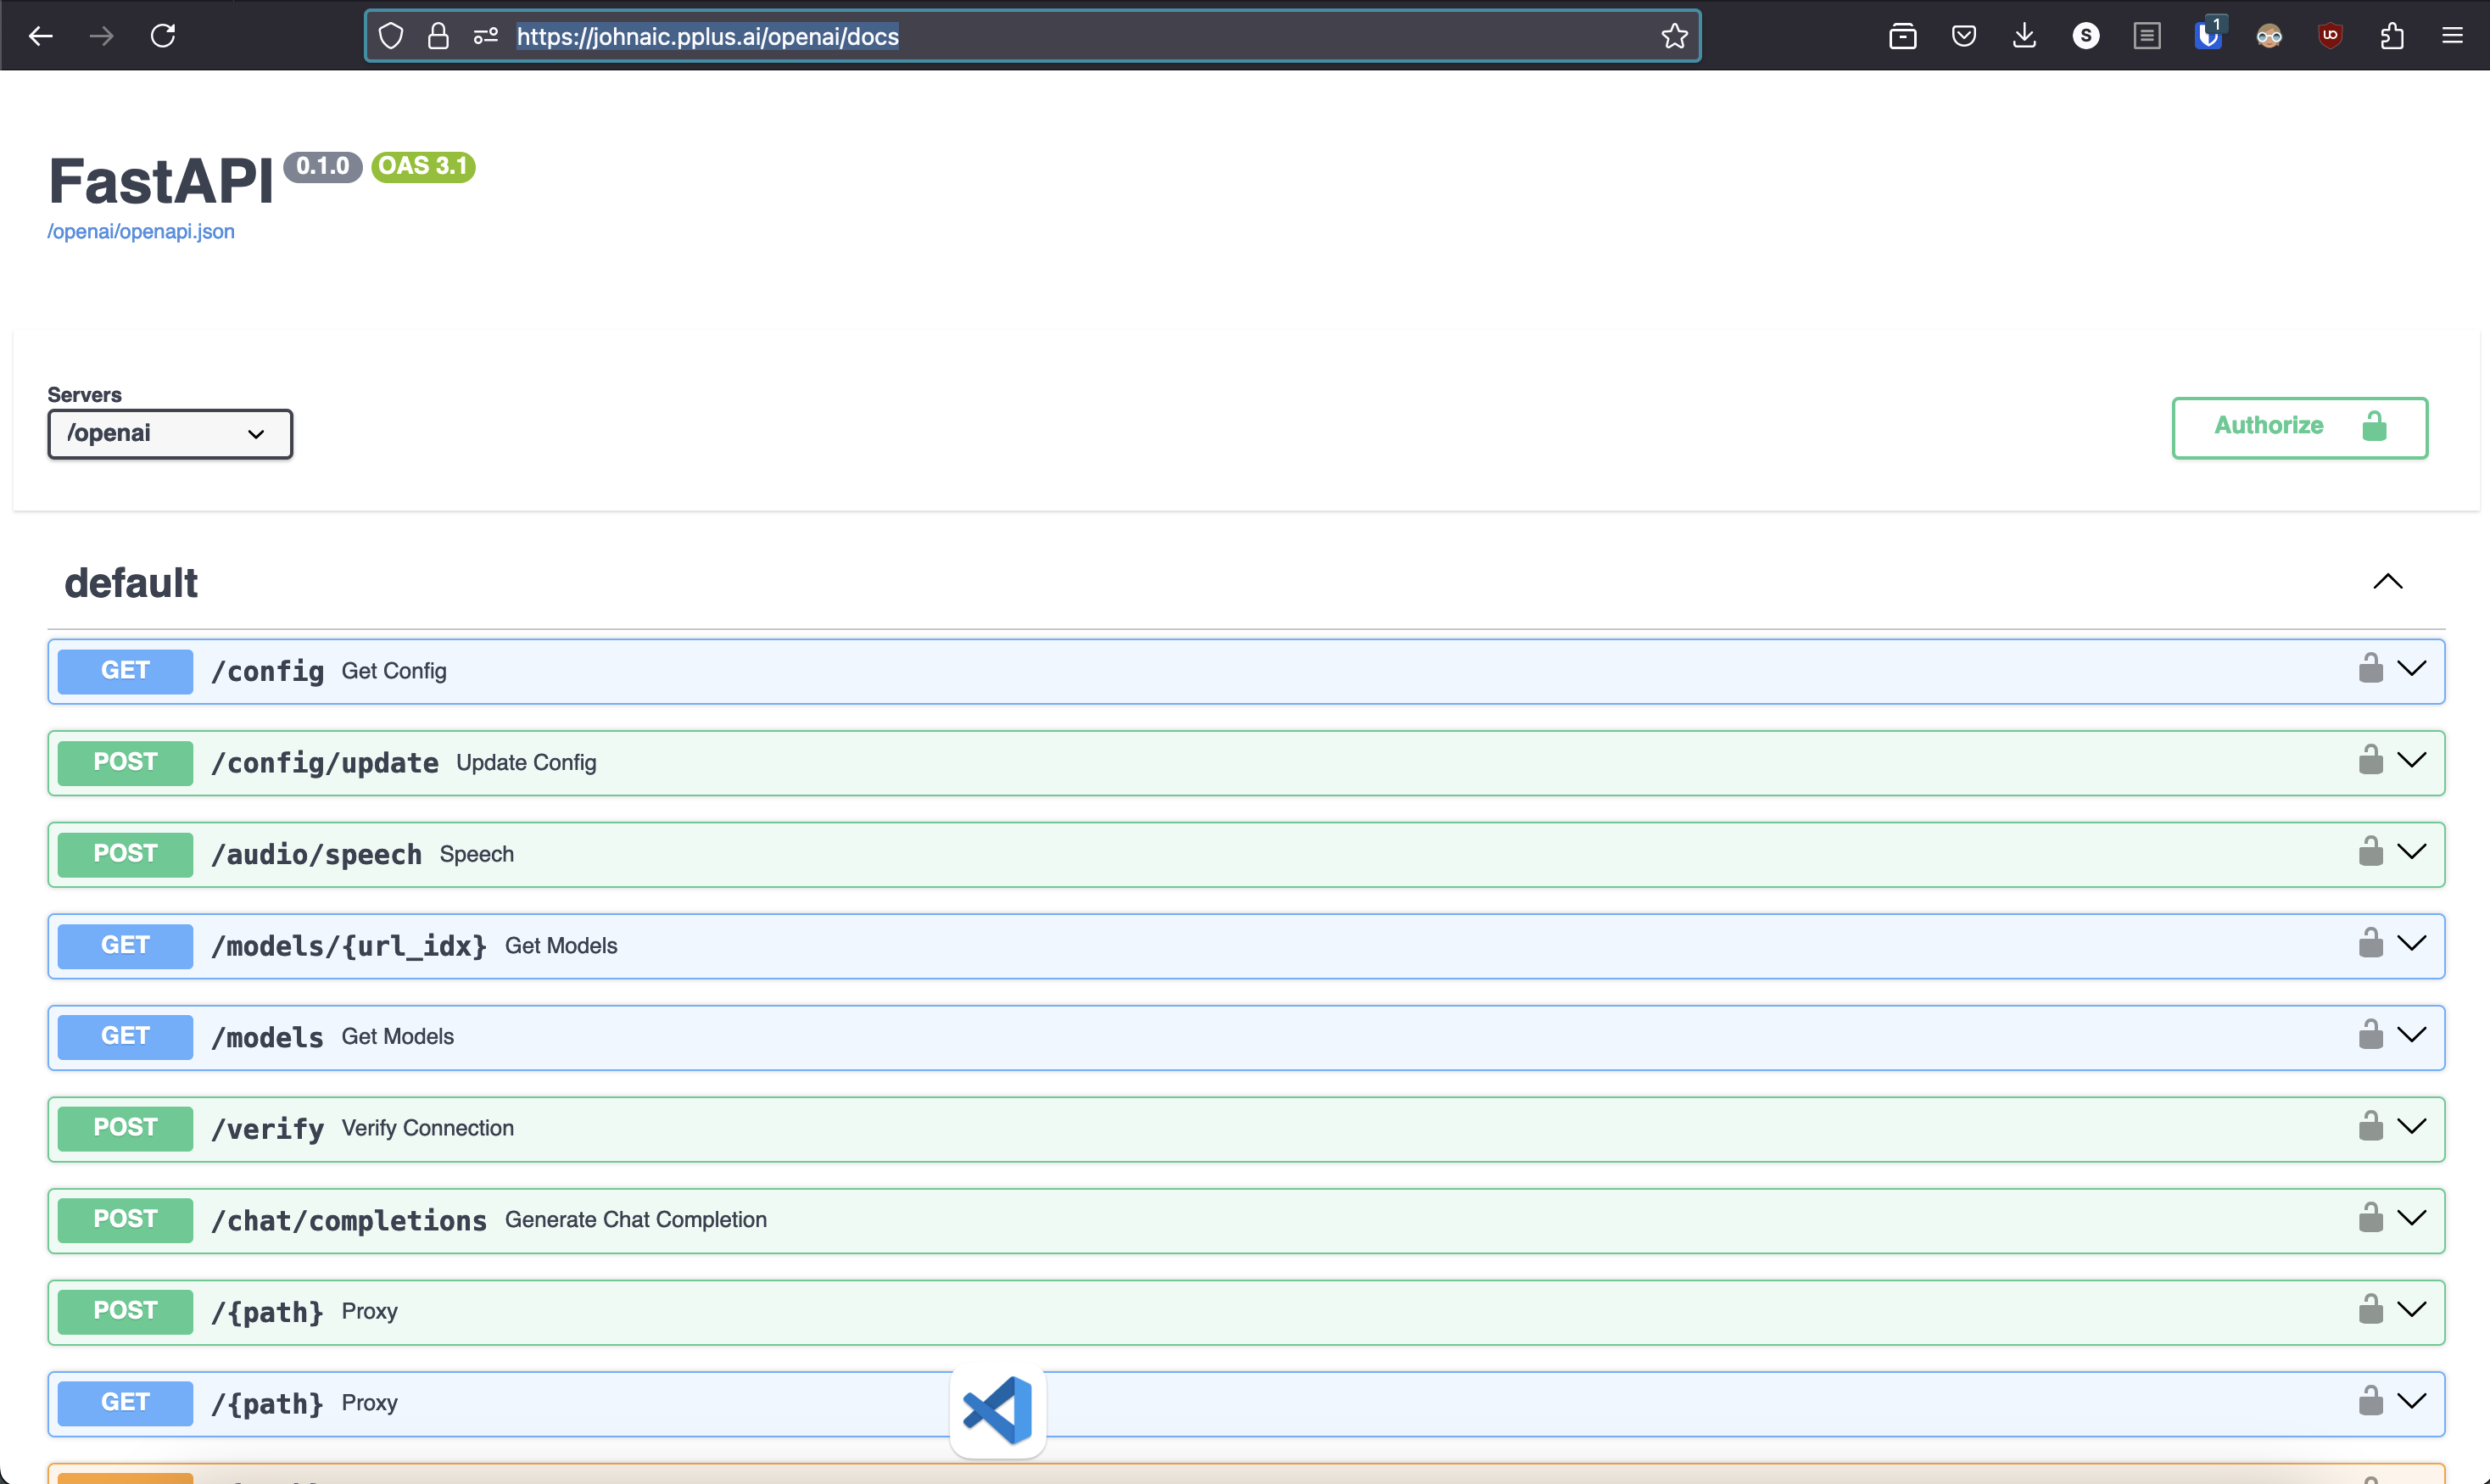The image size is (2490, 1484).
Task: Click the 0.1.0 version badge
Action: pyautogui.click(x=322, y=166)
